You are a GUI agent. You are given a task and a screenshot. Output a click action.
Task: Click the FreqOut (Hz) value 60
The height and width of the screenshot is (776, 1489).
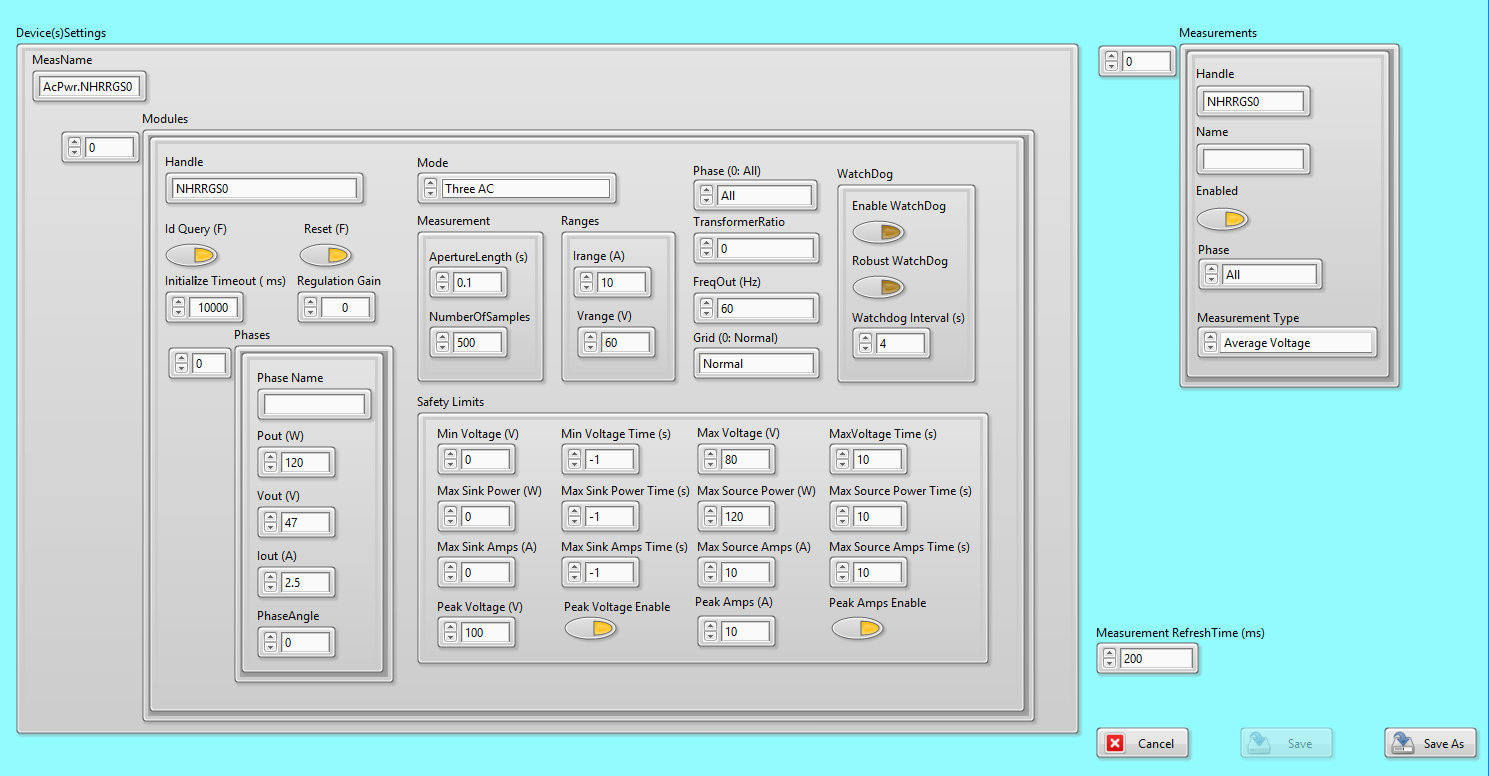pyautogui.click(x=766, y=308)
